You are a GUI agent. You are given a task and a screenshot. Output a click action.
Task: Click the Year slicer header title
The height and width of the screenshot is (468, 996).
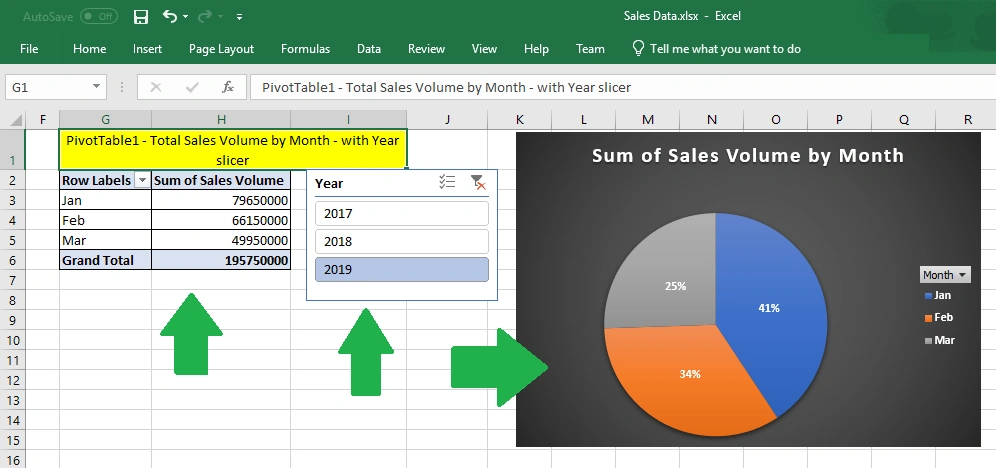(329, 184)
